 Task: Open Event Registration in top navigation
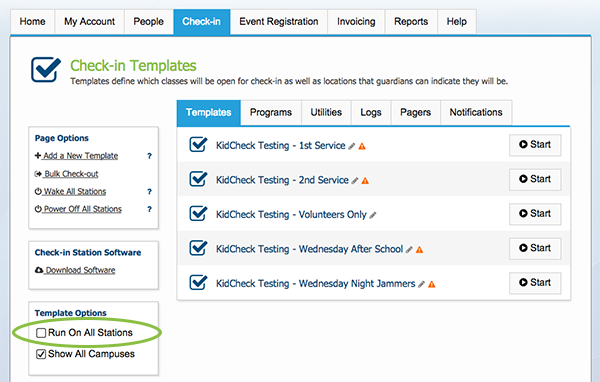point(279,22)
